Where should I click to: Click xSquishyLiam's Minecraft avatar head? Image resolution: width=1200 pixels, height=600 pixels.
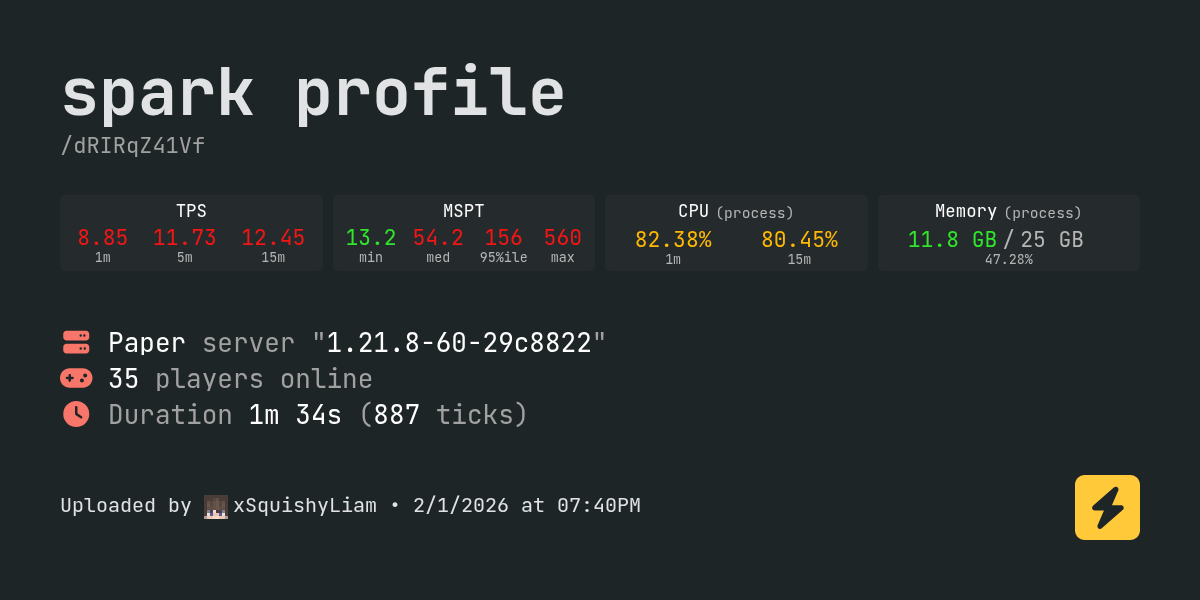point(216,506)
